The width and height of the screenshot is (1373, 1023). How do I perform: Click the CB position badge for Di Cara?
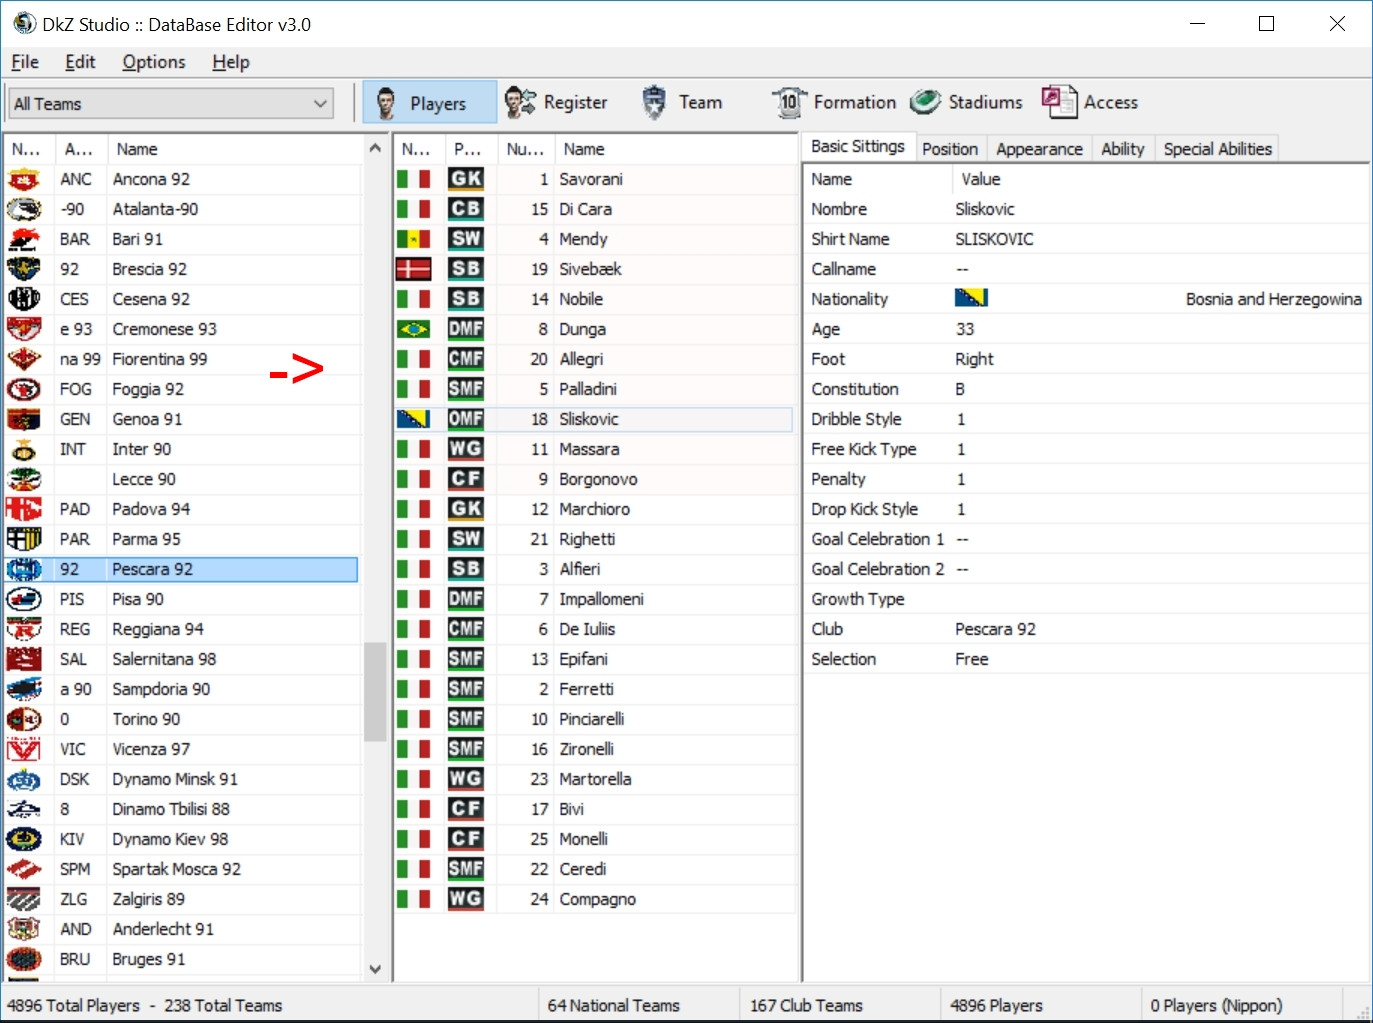[x=466, y=209]
